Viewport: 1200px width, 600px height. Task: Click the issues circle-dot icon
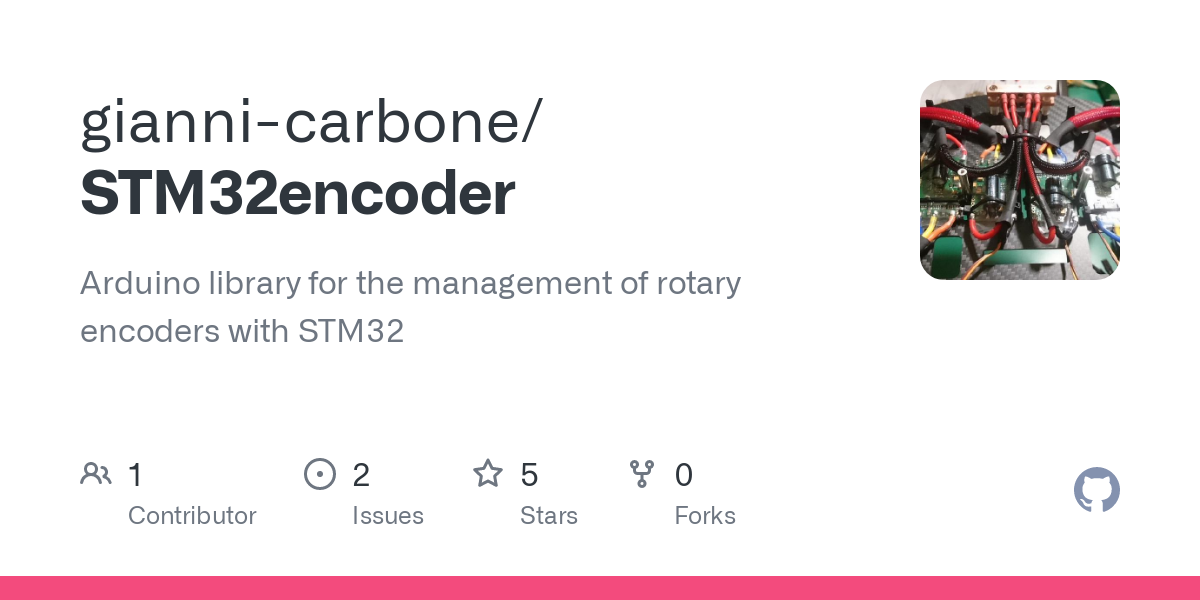pos(319,474)
